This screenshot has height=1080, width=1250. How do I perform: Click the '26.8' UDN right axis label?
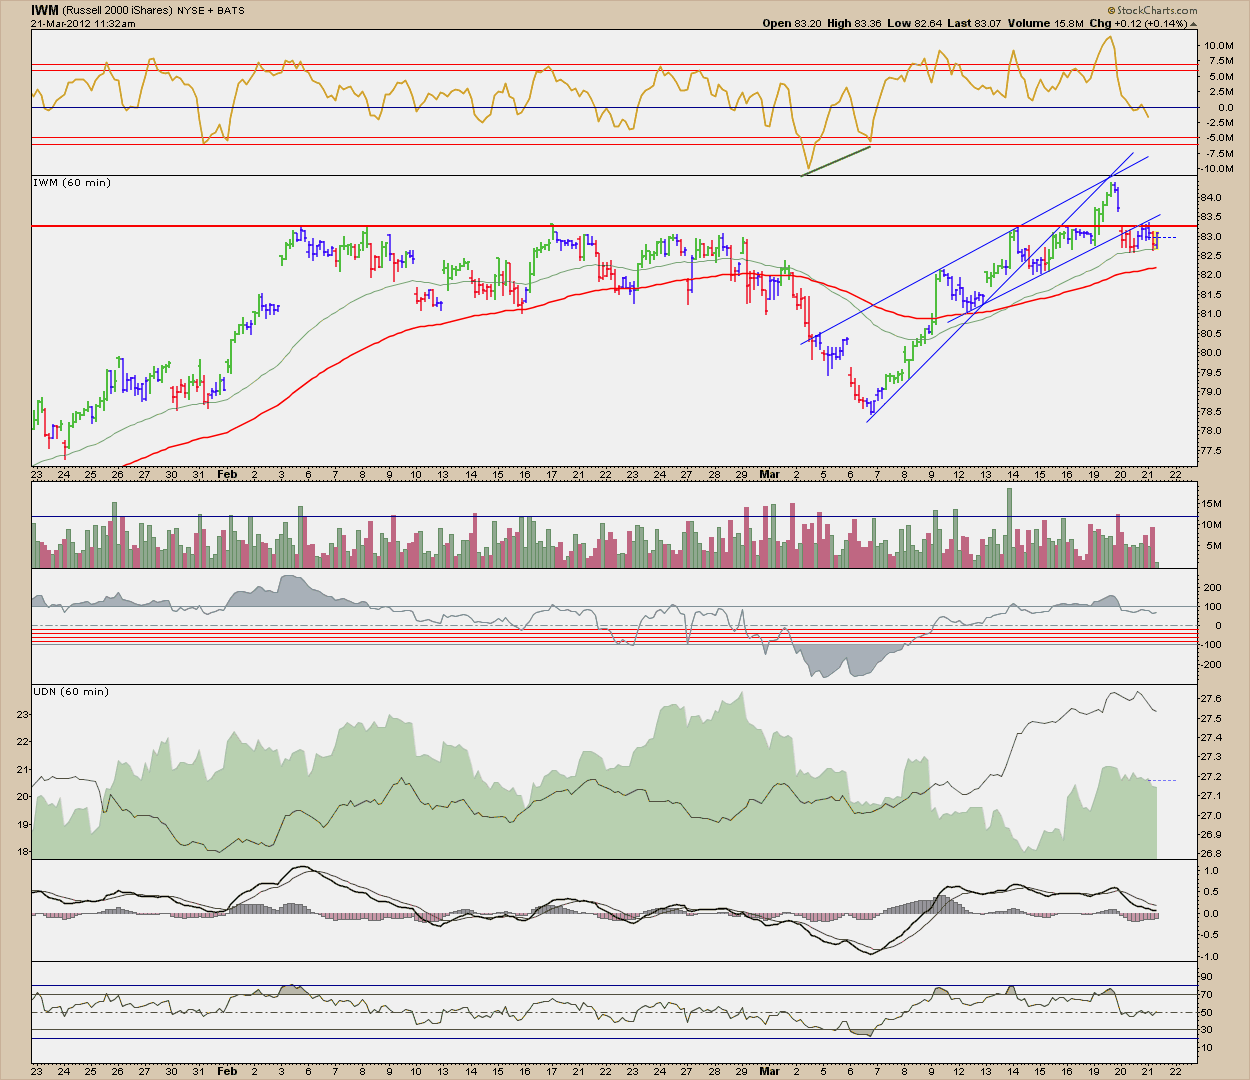1213,854
